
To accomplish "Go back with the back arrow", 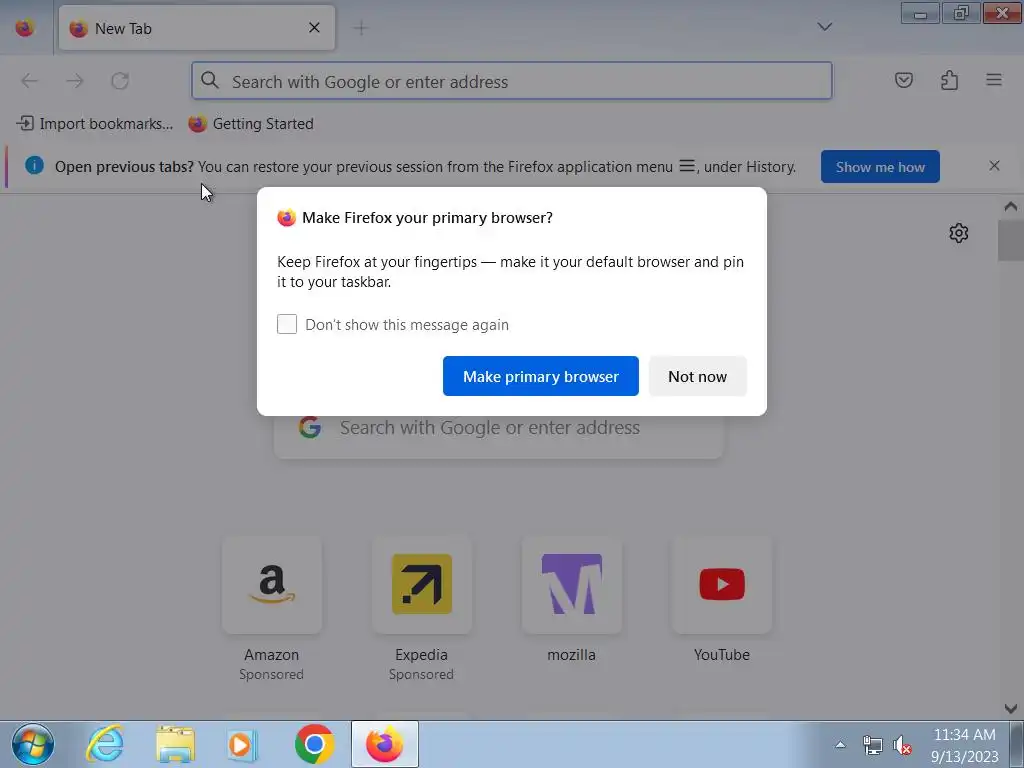I will point(29,81).
